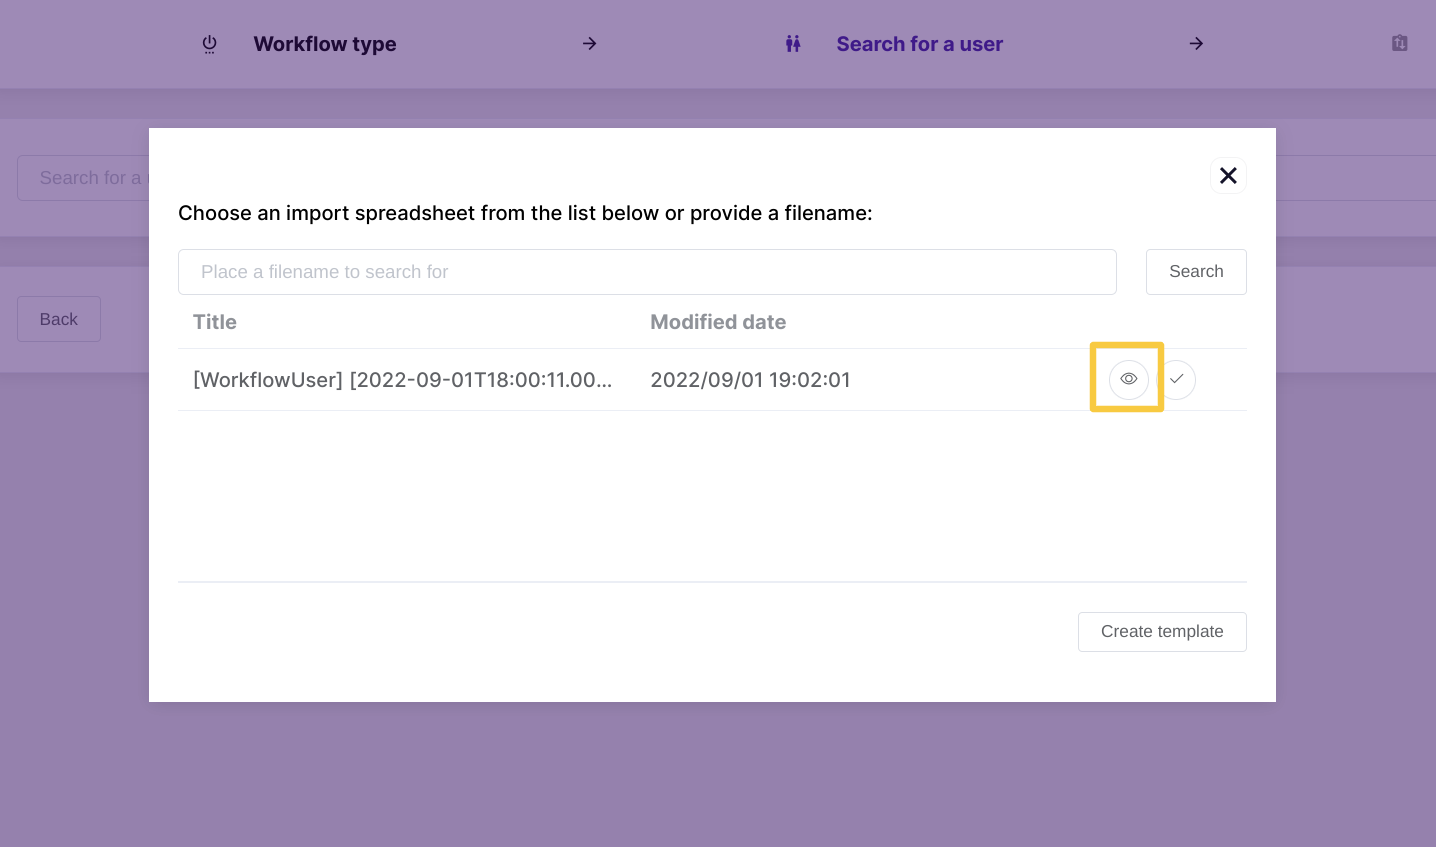
Task: Select the [WorkflowUser] file title
Action: coord(402,380)
